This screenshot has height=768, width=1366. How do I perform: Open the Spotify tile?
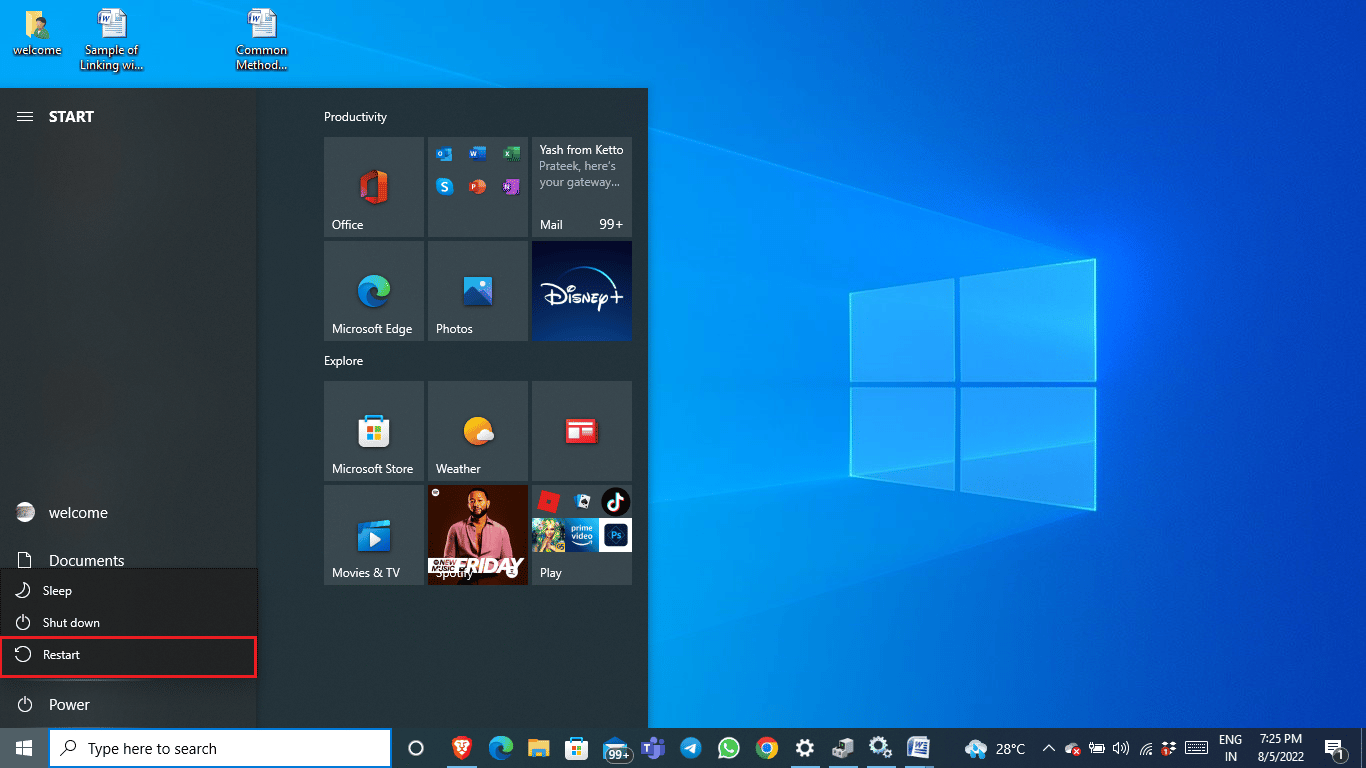478,535
